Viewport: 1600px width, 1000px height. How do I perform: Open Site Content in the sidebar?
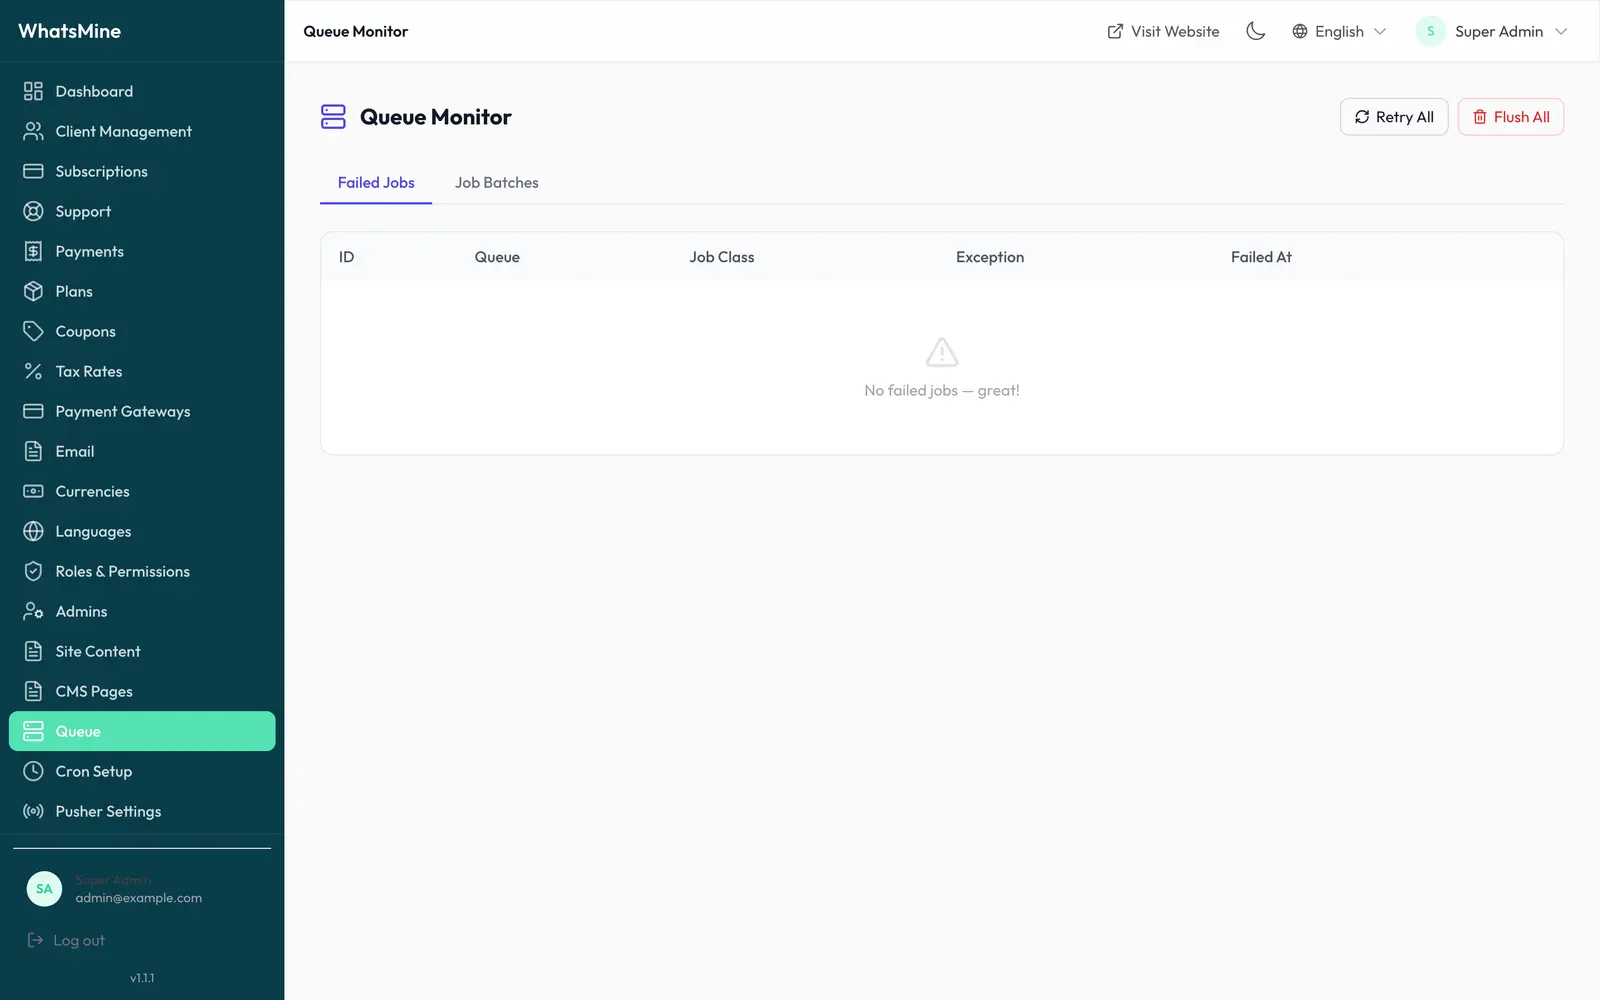[142, 651]
